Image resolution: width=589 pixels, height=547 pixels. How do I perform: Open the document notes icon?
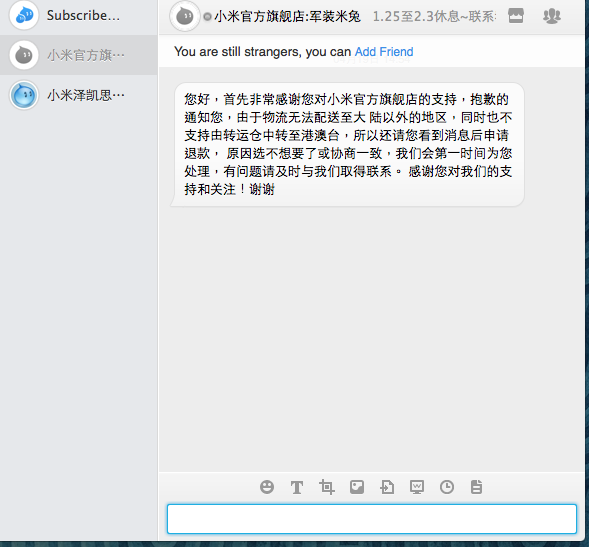(476, 487)
